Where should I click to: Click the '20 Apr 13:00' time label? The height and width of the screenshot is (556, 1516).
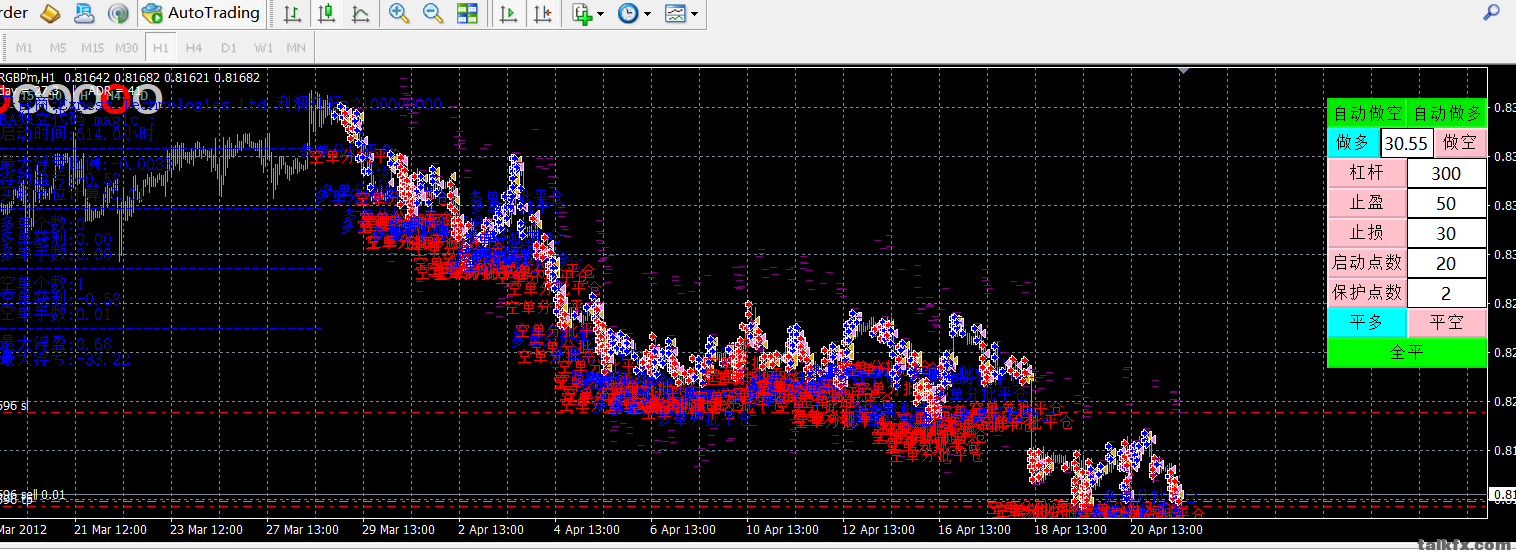pyautogui.click(x=1166, y=530)
